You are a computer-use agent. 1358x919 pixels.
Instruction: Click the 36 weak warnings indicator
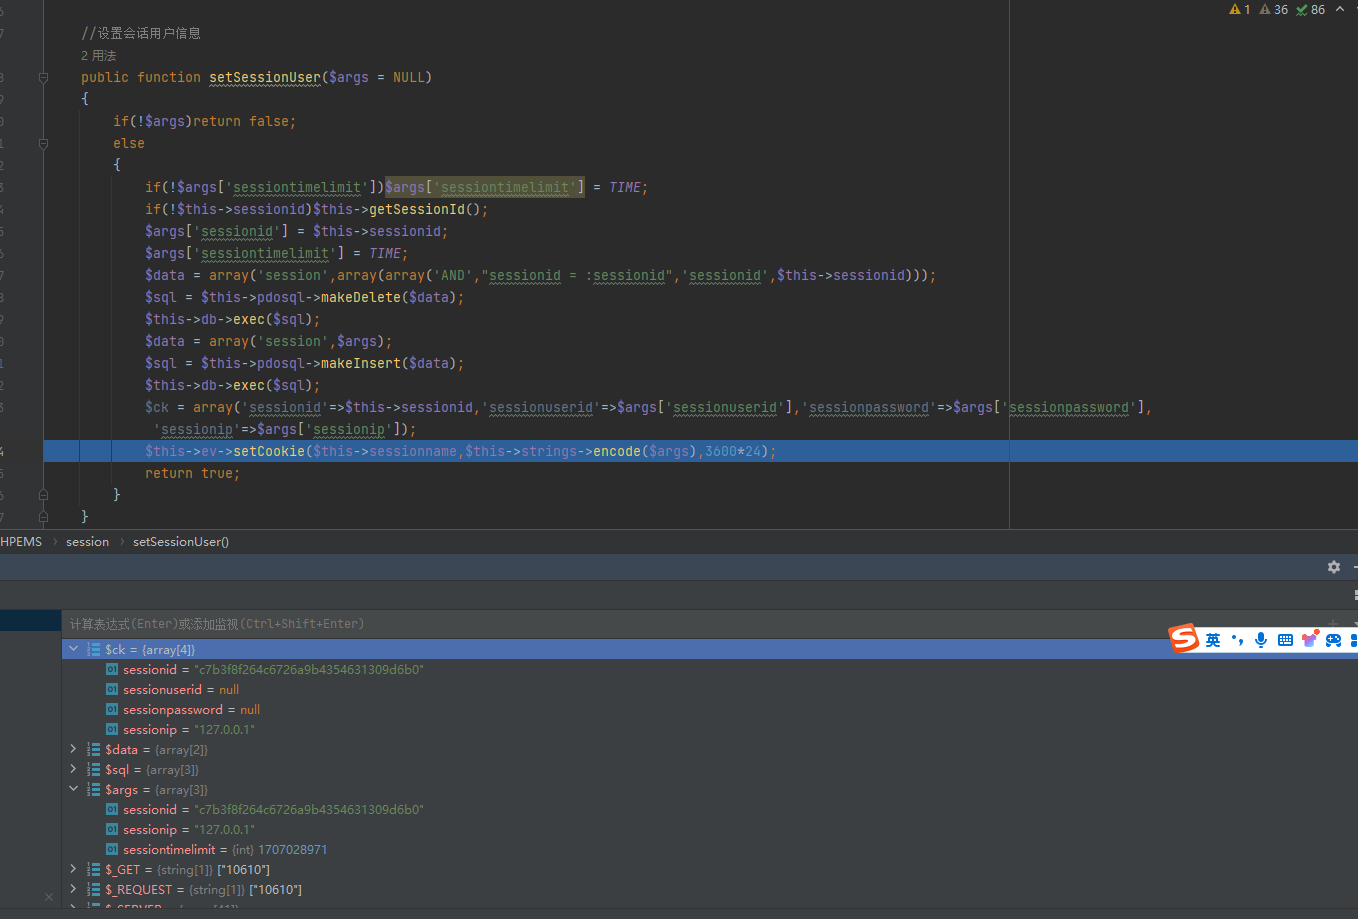coord(1274,10)
